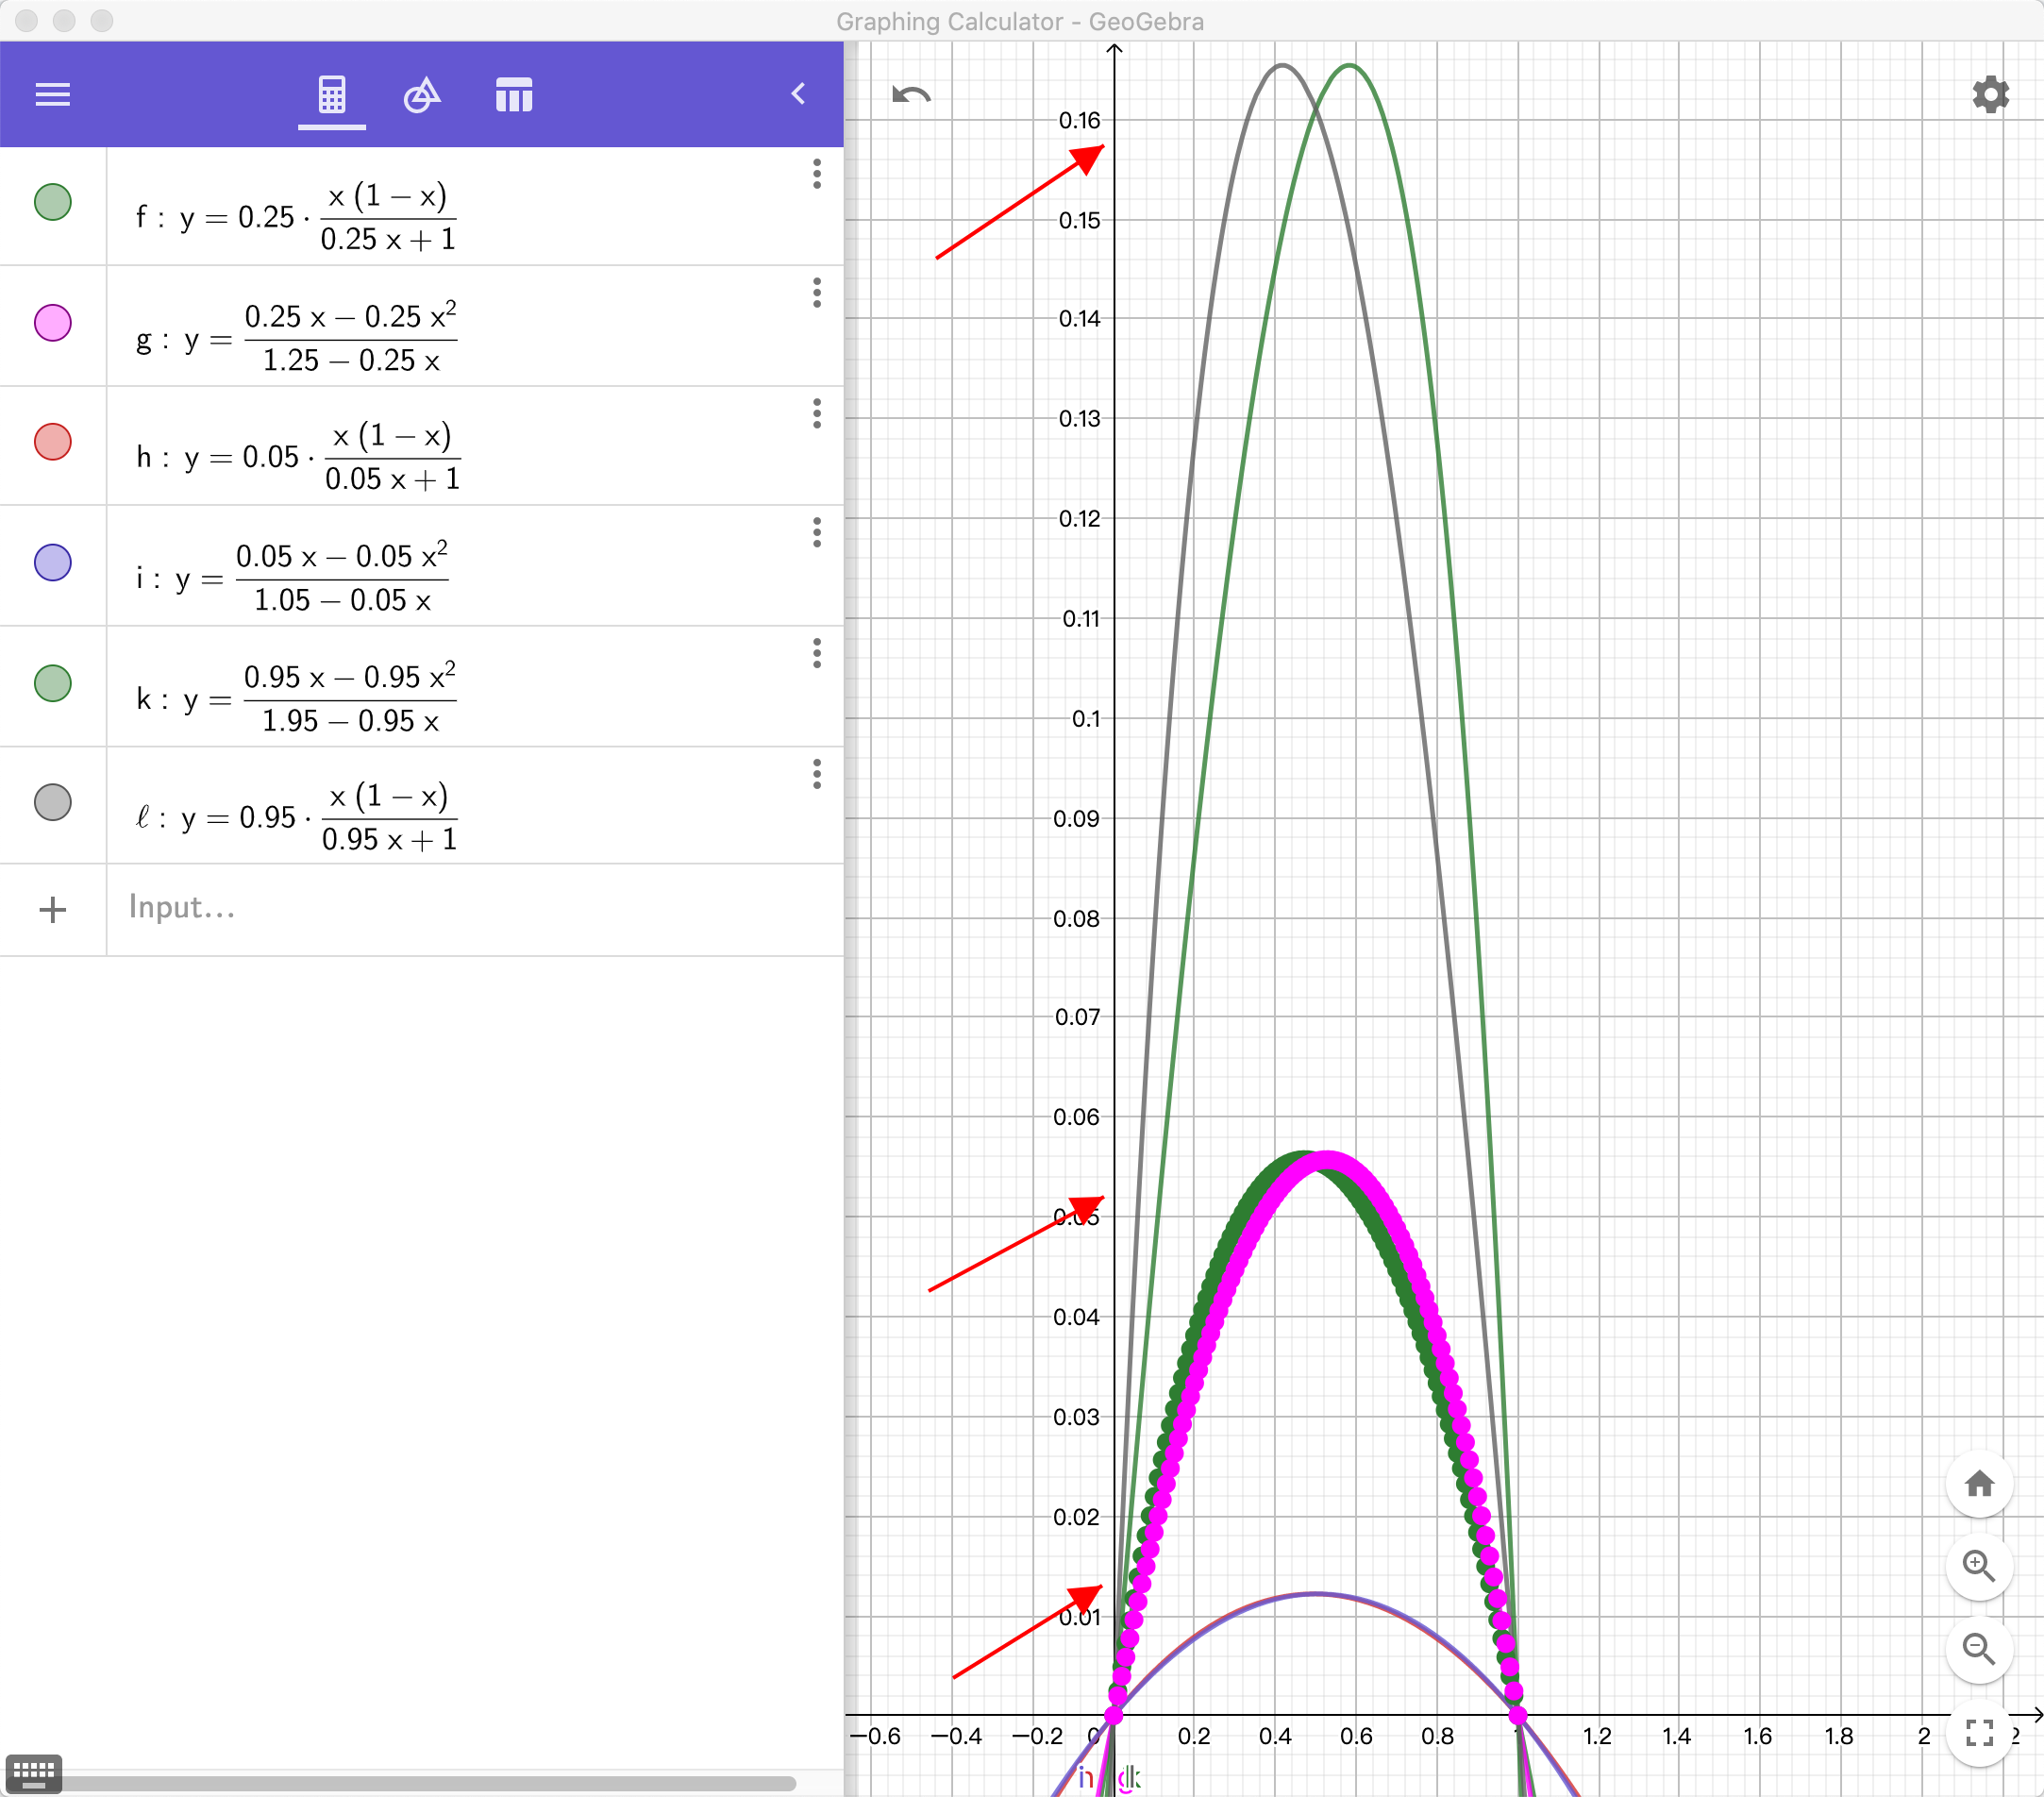2044x1797 pixels.
Task: Toggle visibility of function f
Action: pos(53,202)
